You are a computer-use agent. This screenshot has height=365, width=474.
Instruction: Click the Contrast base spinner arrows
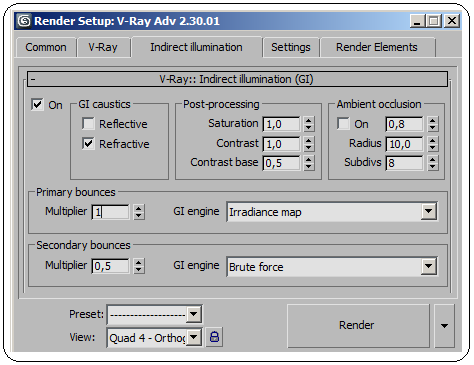(x=309, y=163)
